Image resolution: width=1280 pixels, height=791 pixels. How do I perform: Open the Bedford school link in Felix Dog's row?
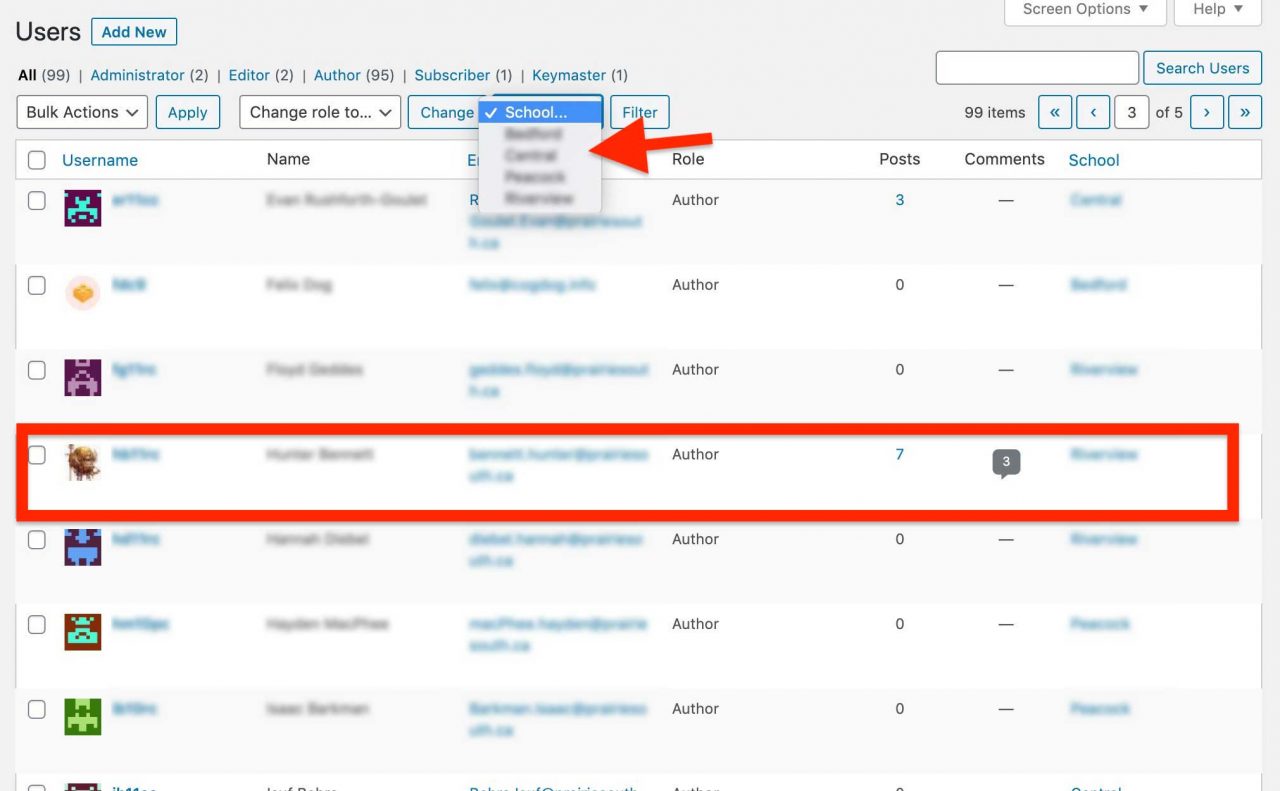(x=1098, y=285)
